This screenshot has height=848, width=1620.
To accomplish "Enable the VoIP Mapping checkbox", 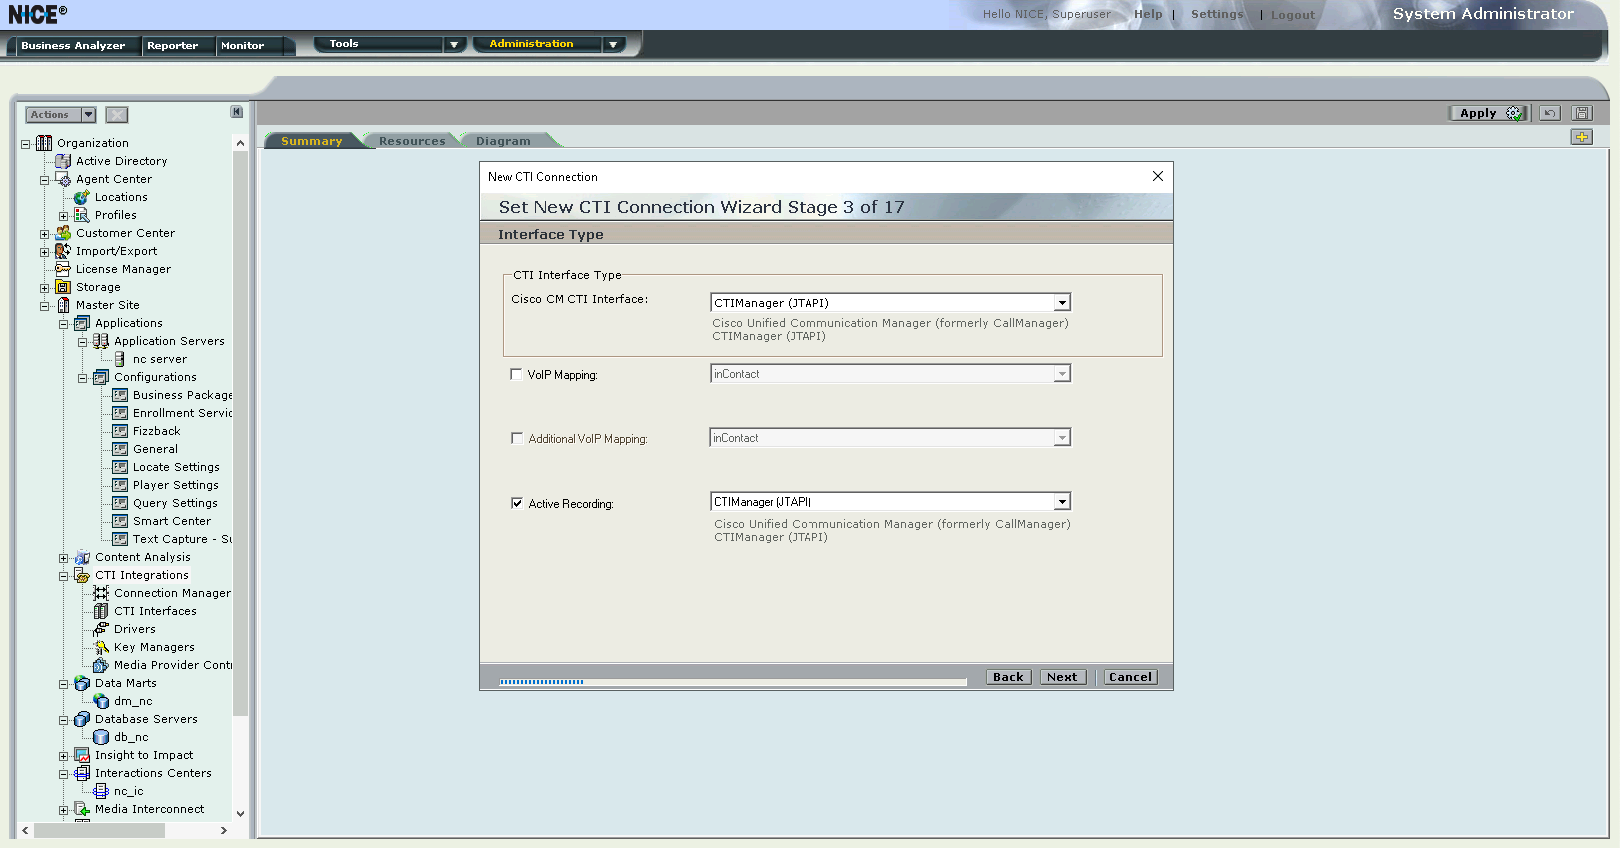I will 517,374.
